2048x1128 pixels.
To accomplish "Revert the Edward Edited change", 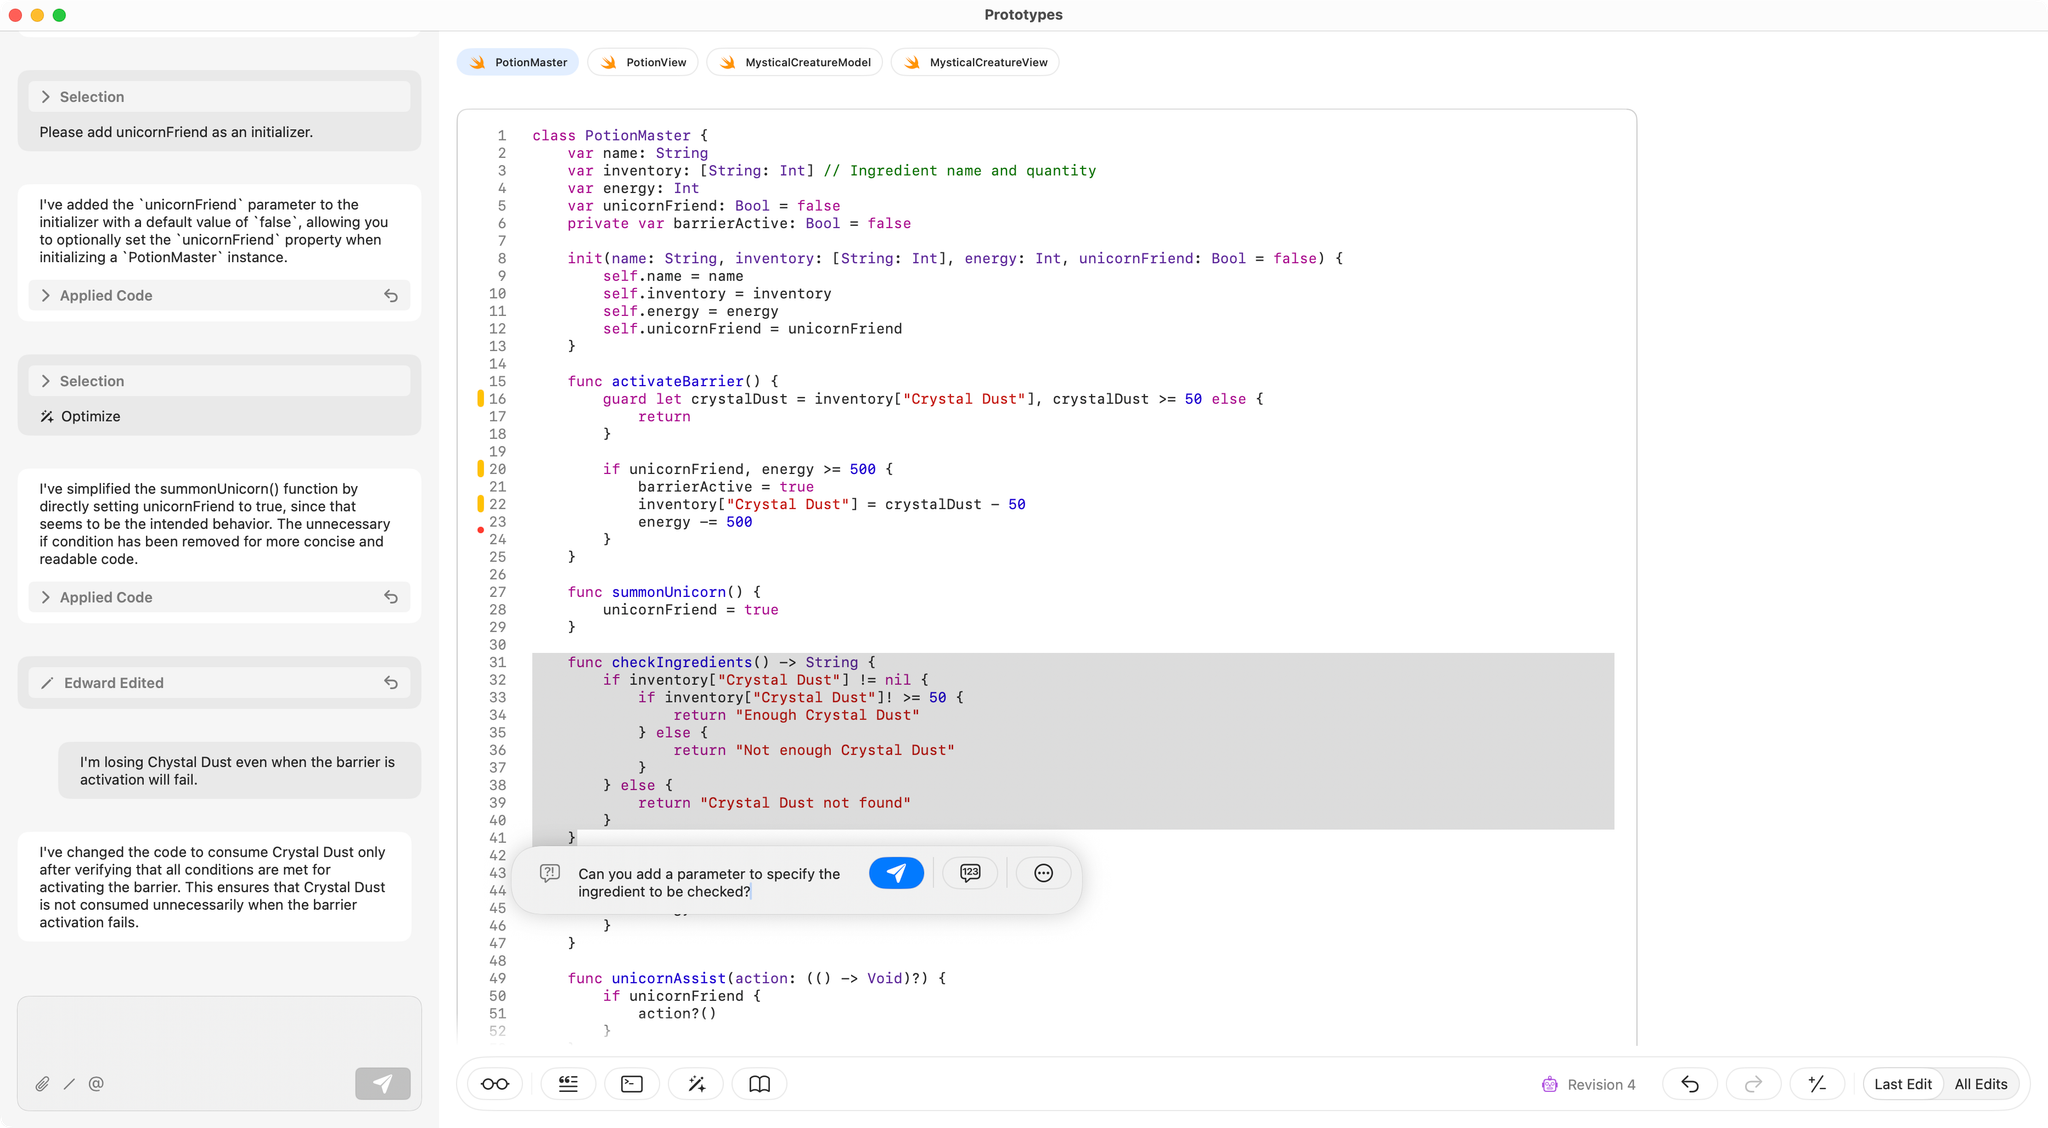I will [x=391, y=683].
